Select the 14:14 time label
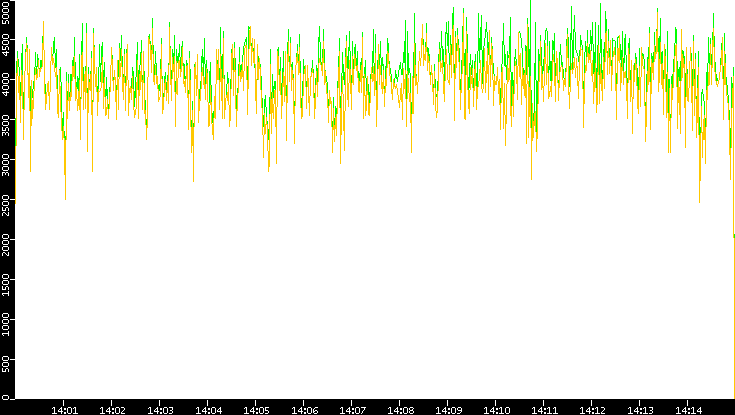Screen dimensions: 735x415 (688, 411)
